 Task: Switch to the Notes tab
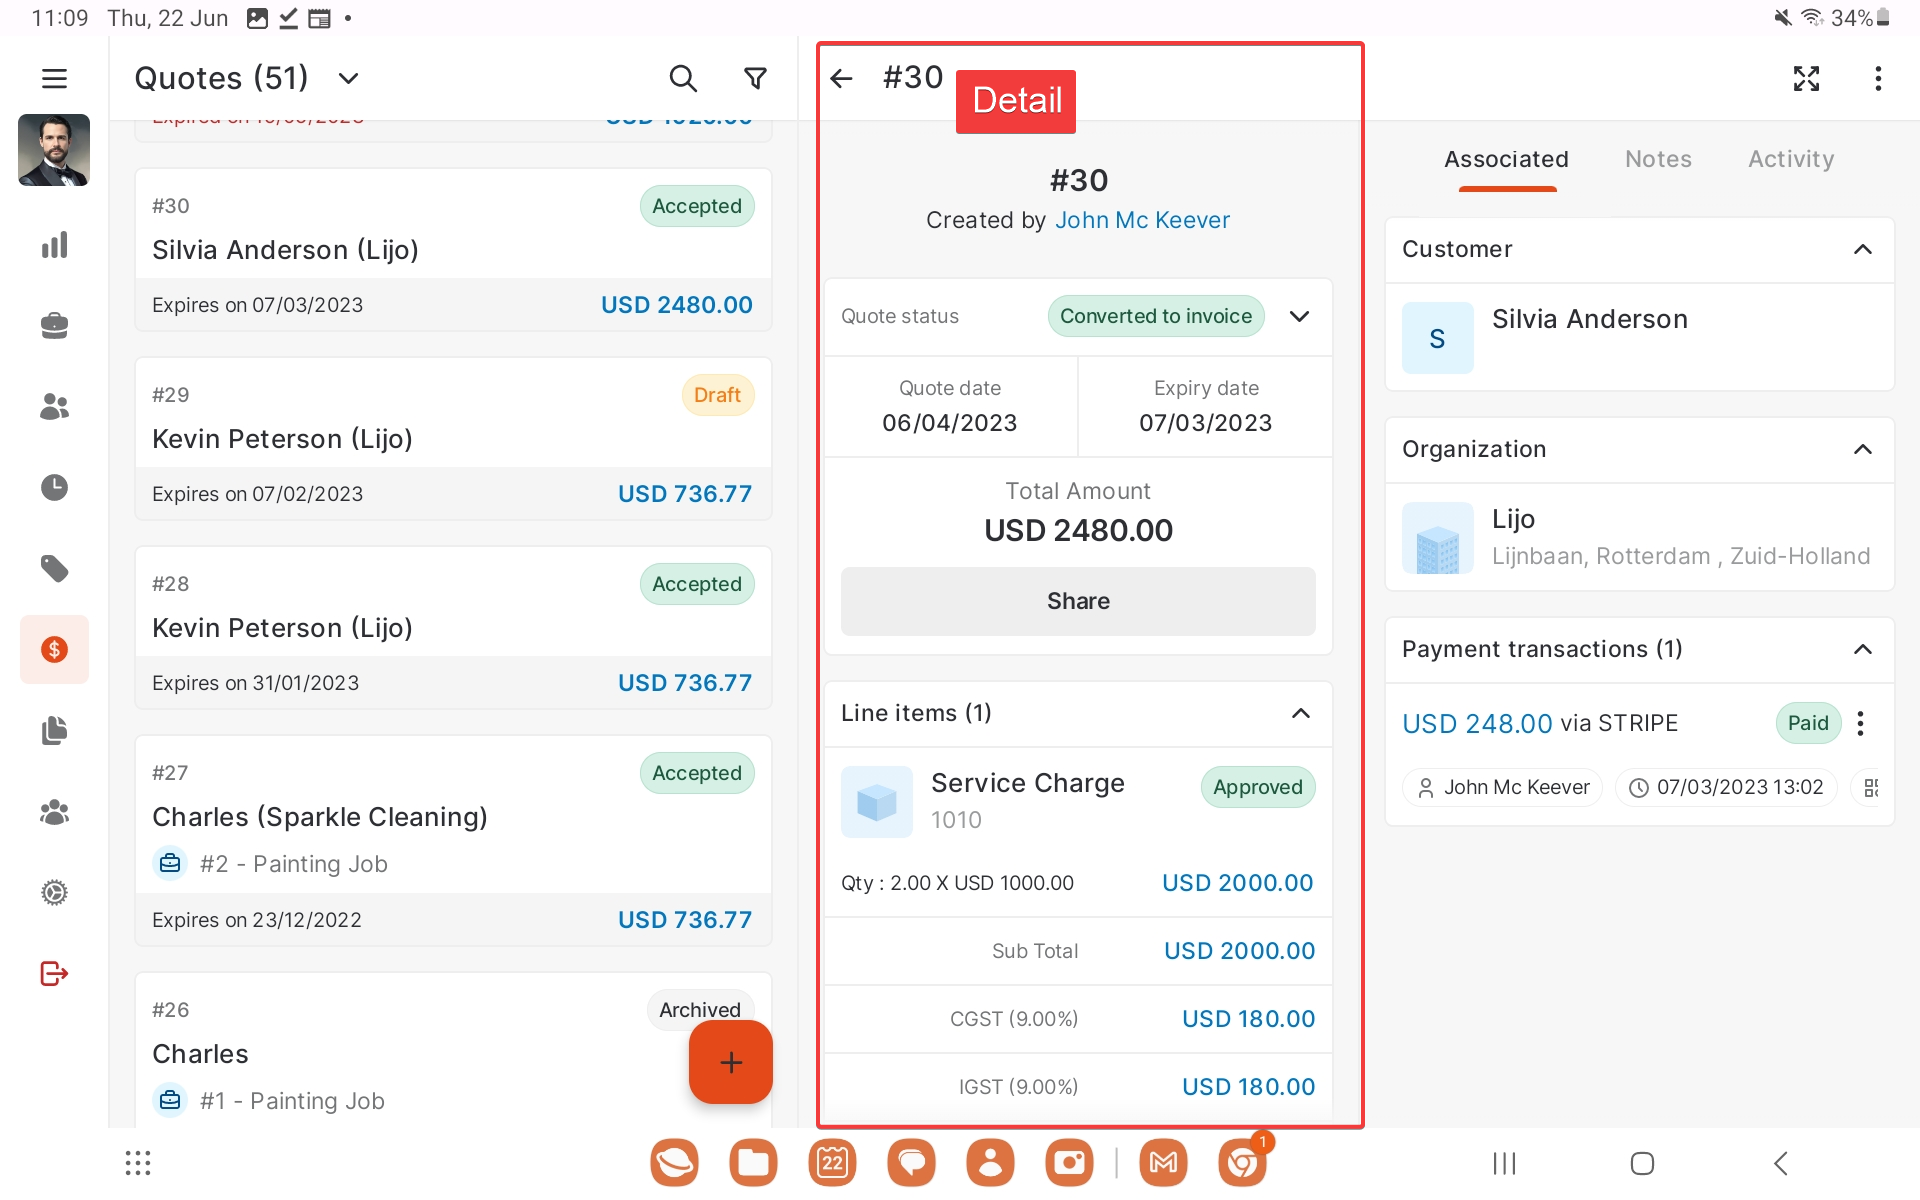pos(1658,159)
